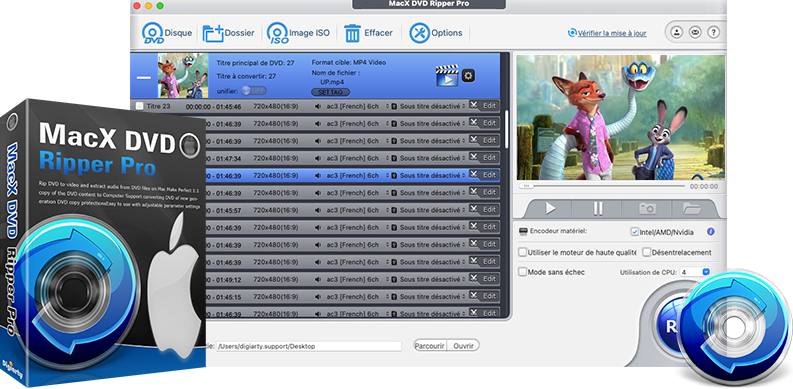Play the preview video
793x389 pixels.
click(550, 208)
